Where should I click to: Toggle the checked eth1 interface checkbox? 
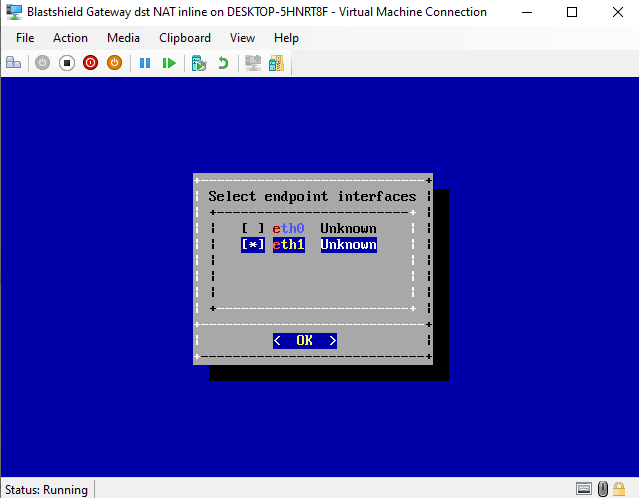(253, 245)
